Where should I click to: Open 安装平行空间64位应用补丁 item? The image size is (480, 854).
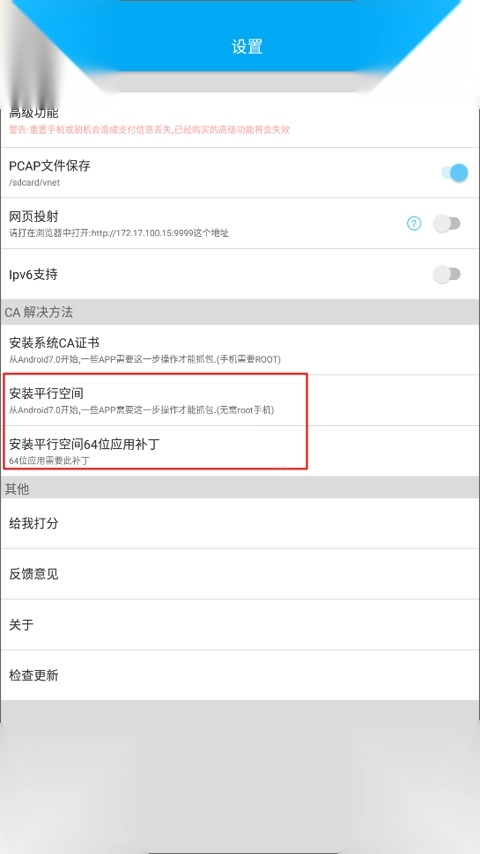point(240,451)
